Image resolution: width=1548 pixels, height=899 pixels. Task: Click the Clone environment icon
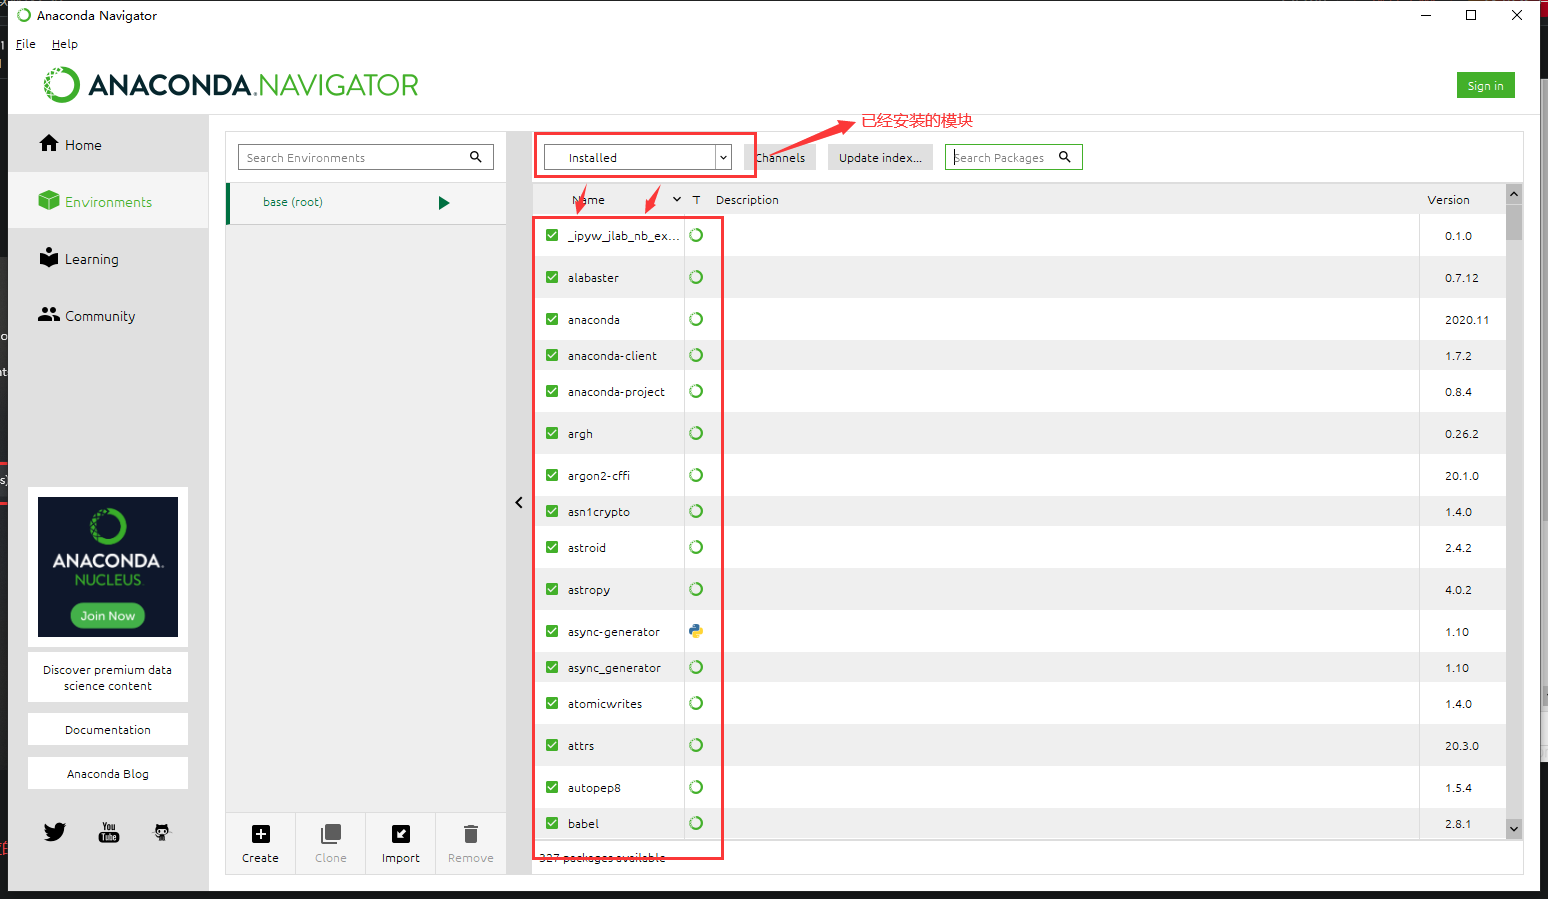tap(331, 834)
